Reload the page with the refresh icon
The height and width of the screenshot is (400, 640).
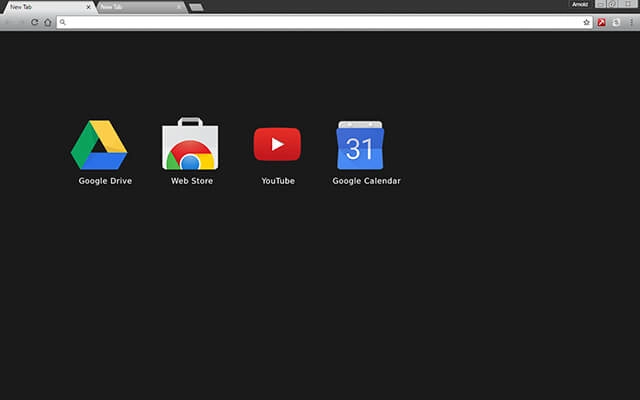[35, 22]
